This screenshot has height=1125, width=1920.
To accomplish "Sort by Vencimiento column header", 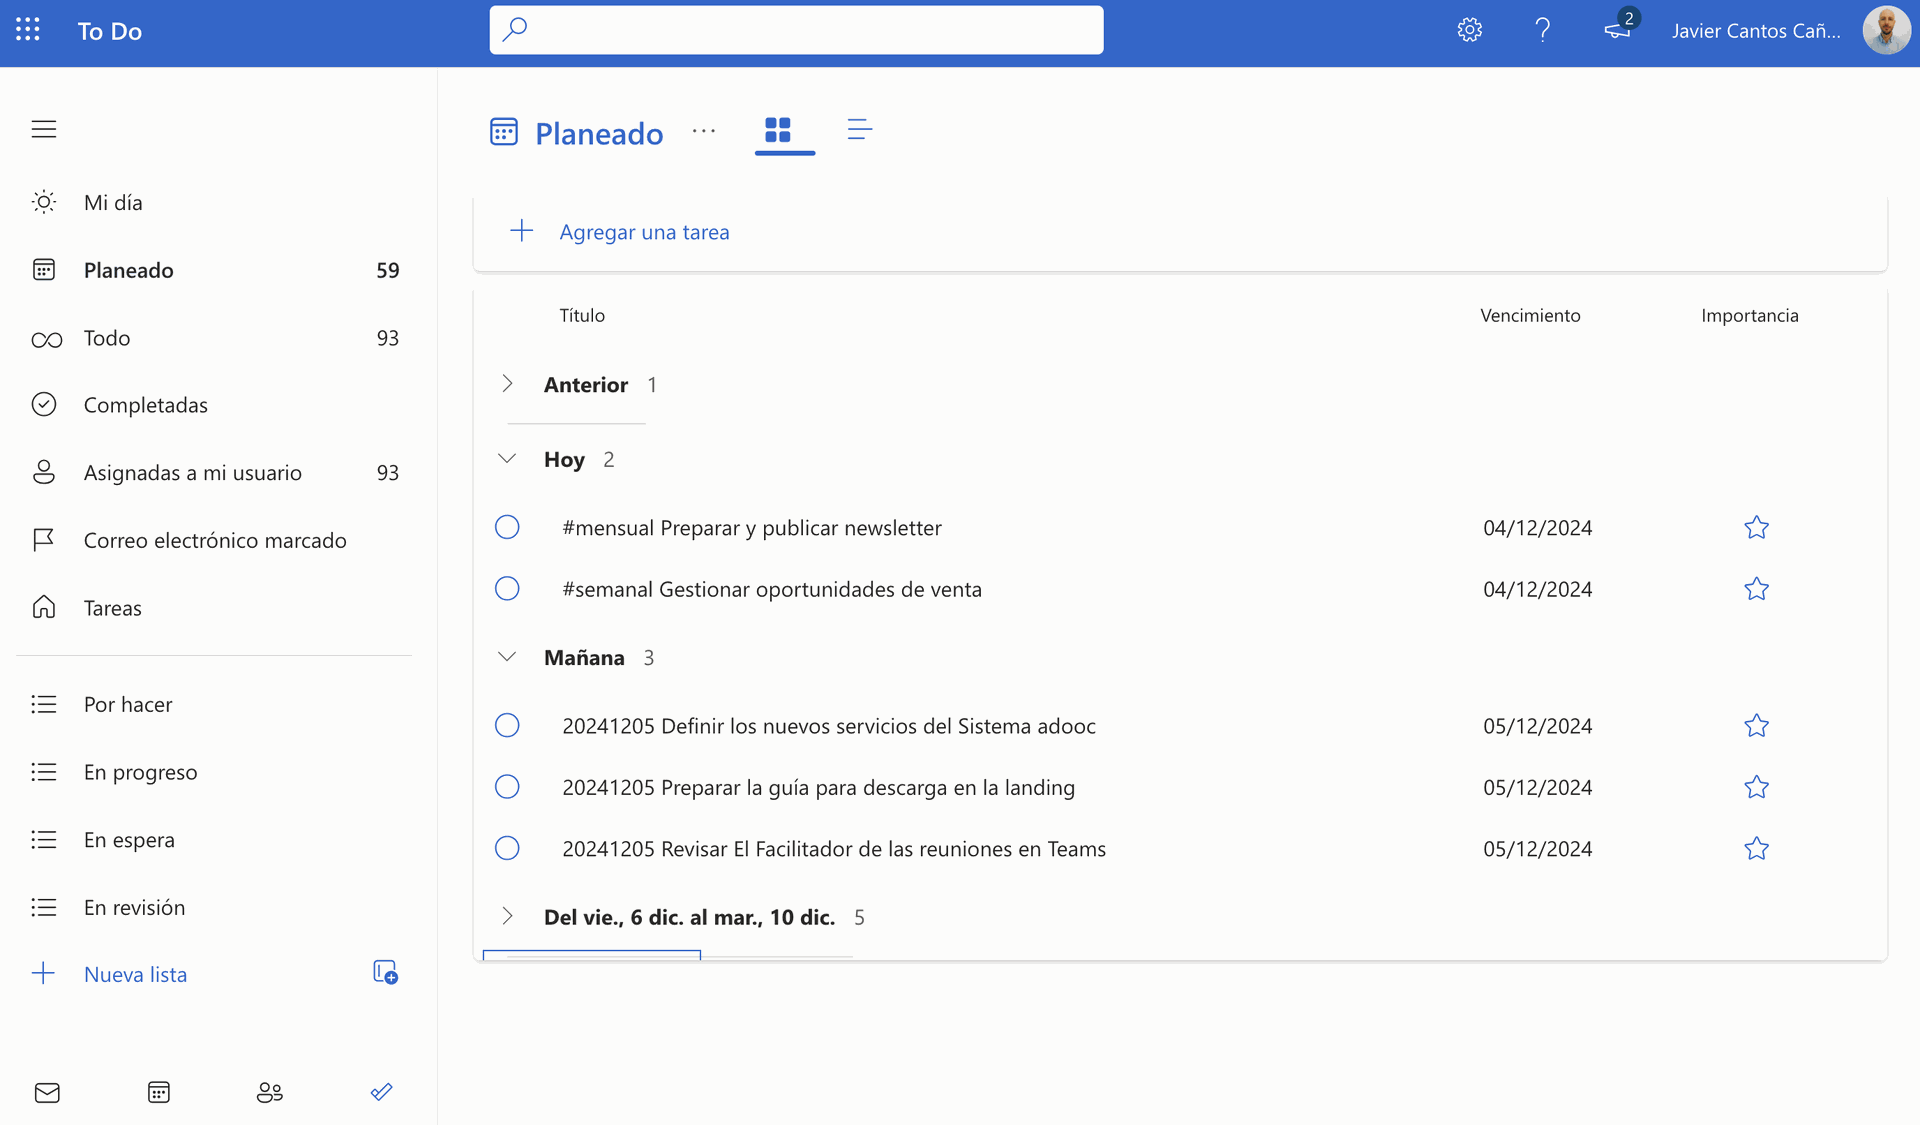I will tap(1530, 315).
